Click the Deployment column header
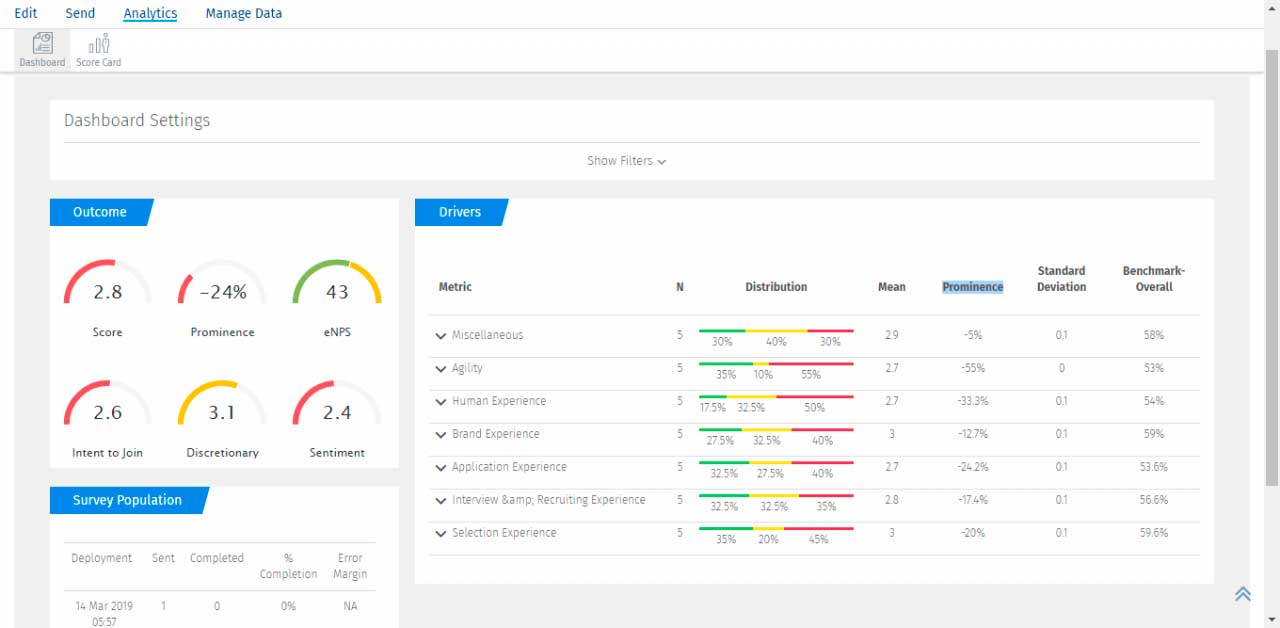This screenshot has height=628, width=1280. (101, 558)
